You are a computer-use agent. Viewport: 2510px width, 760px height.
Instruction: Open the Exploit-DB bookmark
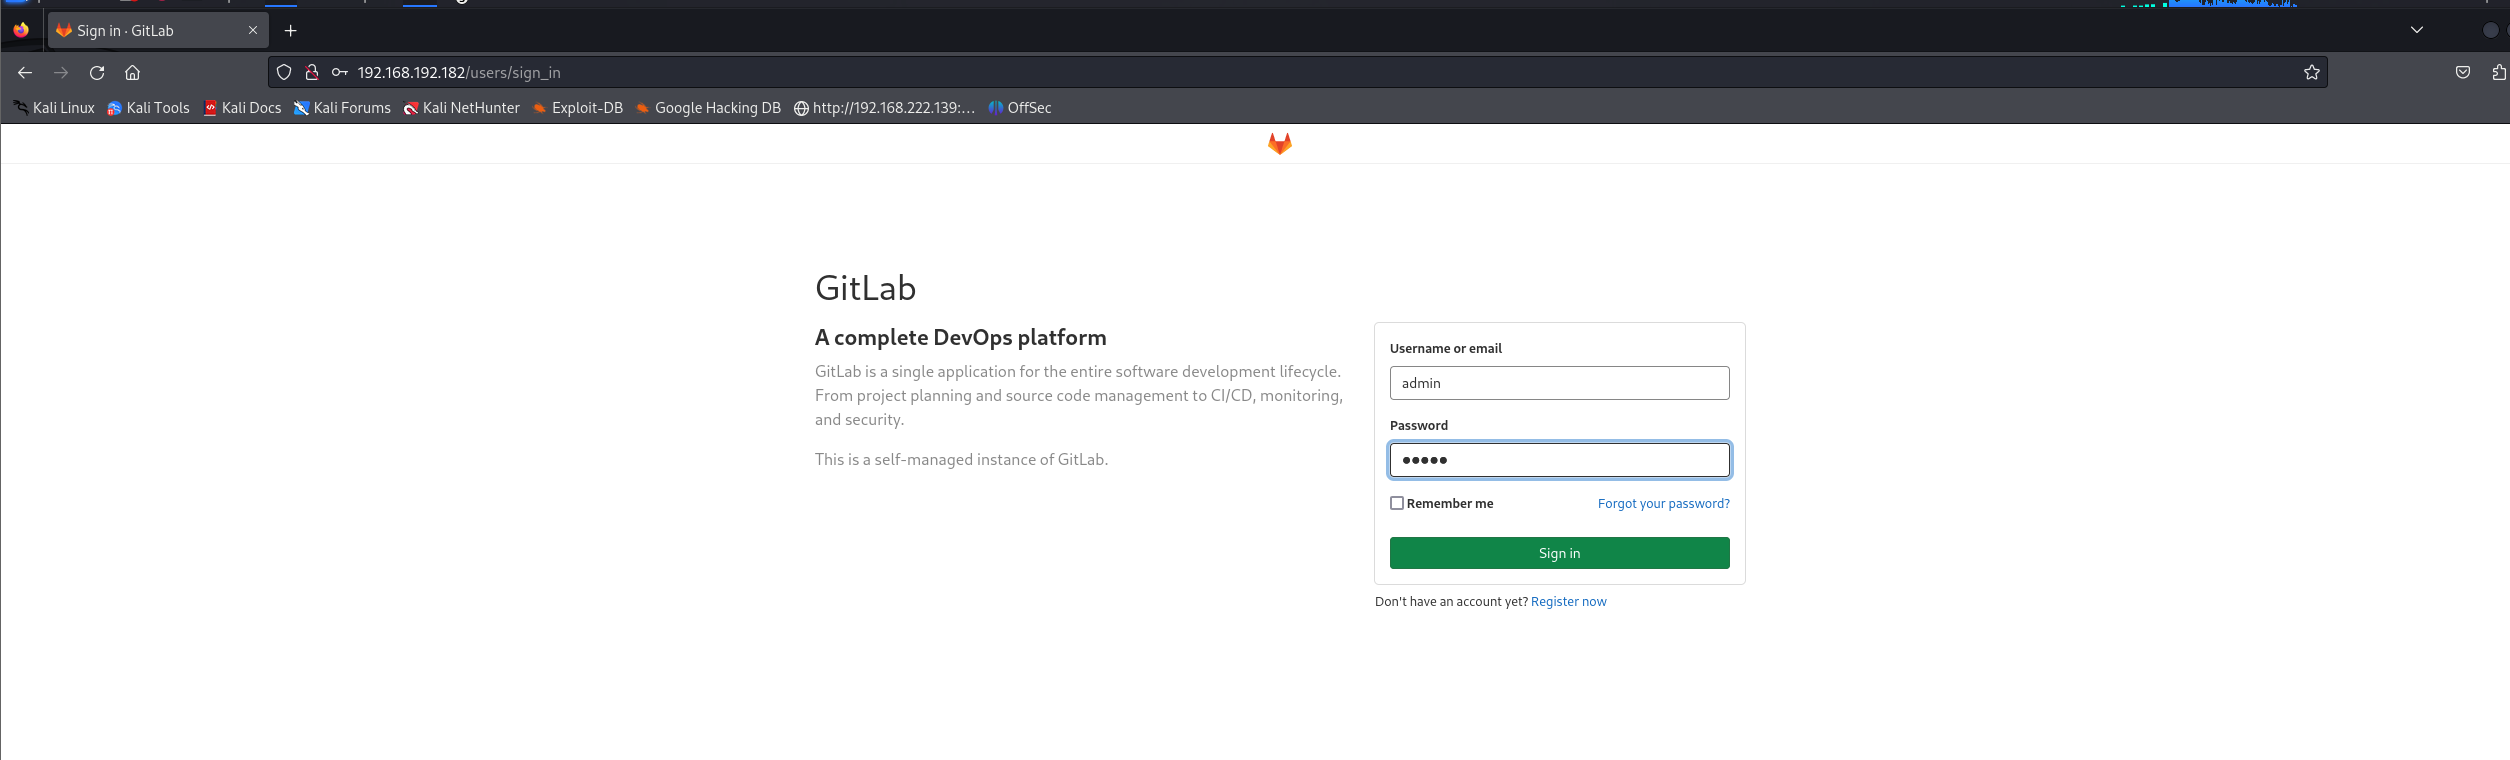coord(577,108)
